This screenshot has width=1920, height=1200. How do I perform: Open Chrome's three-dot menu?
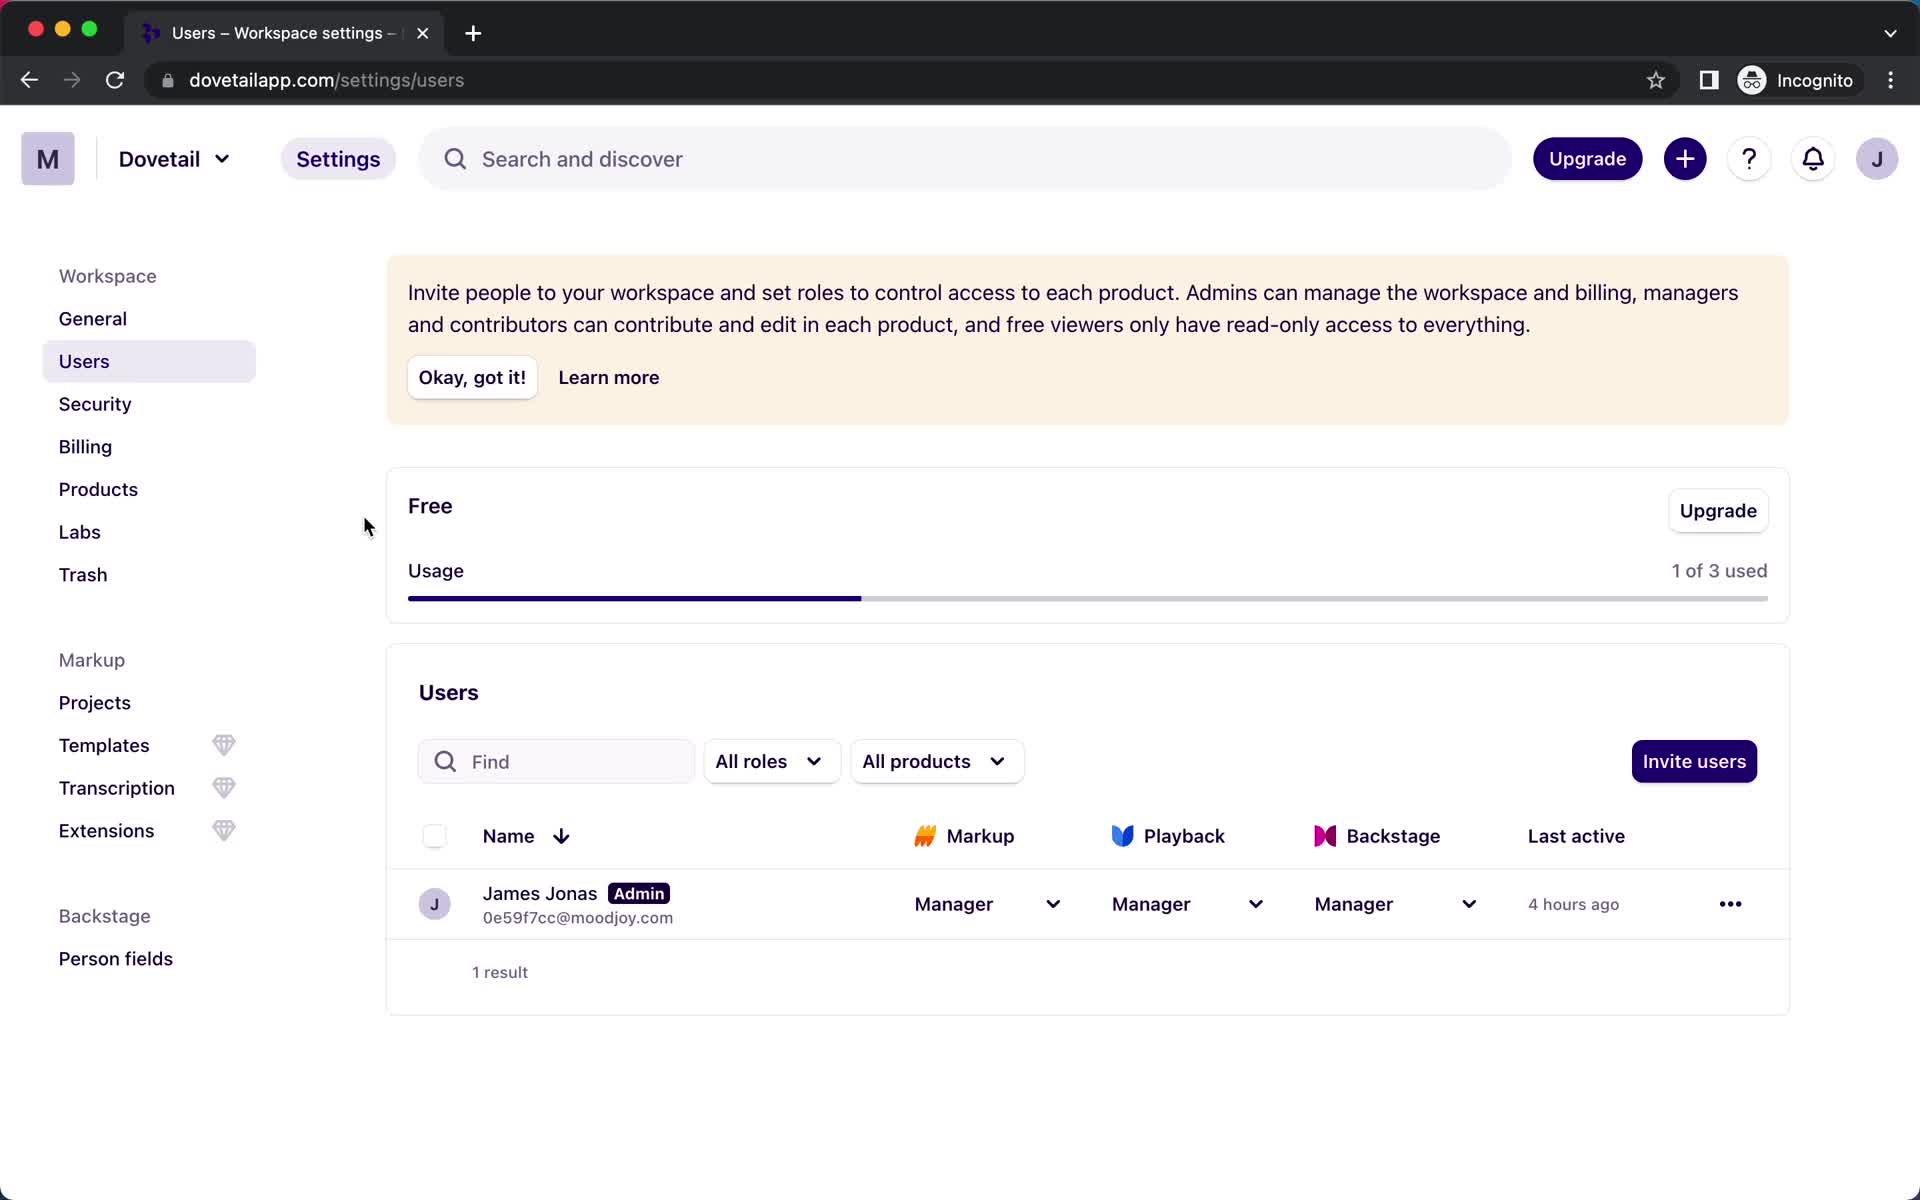pyautogui.click(x=1890, y=80)
